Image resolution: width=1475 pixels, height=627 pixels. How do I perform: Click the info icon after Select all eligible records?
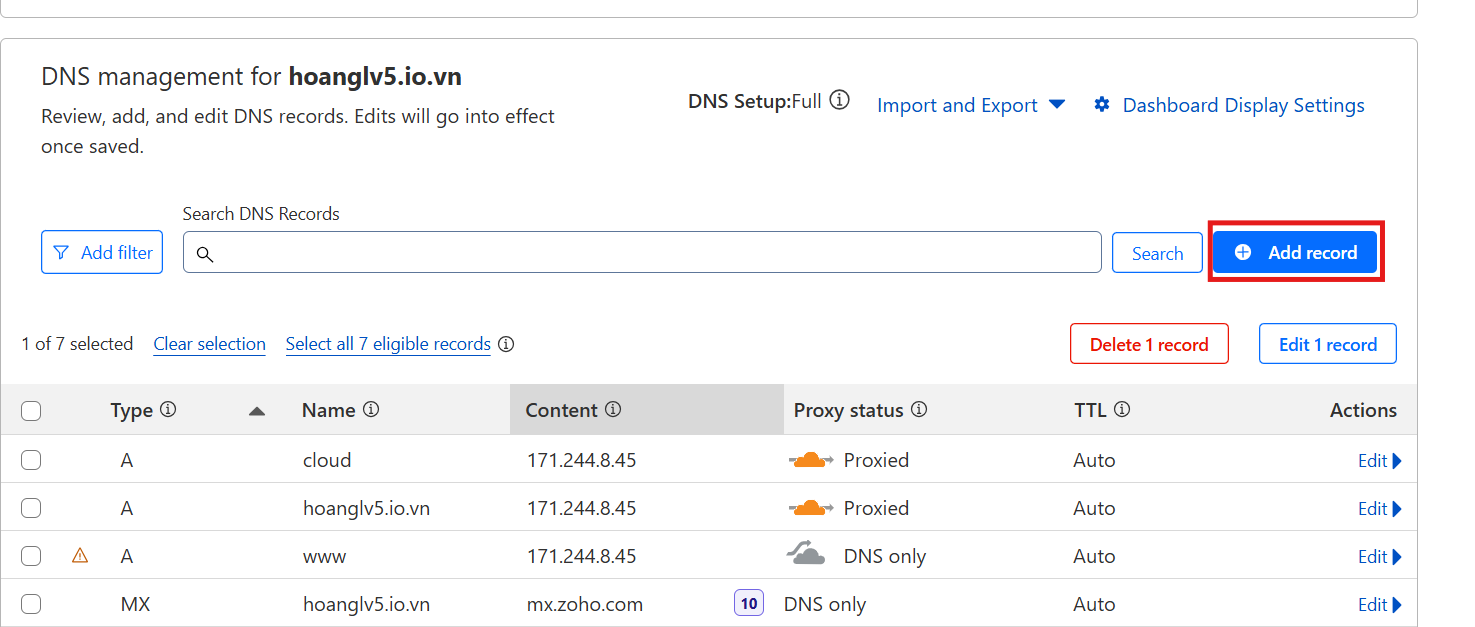[x=506, y=344]
